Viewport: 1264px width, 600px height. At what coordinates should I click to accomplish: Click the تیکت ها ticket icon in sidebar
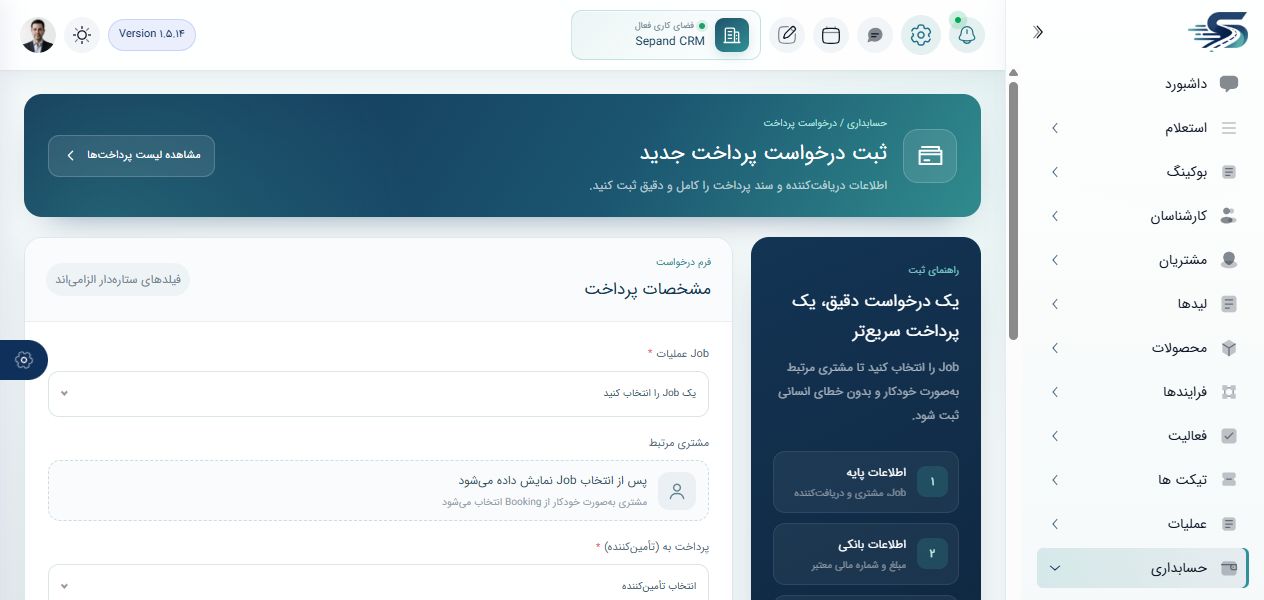pyautogui.click(x=1229, y=480)
